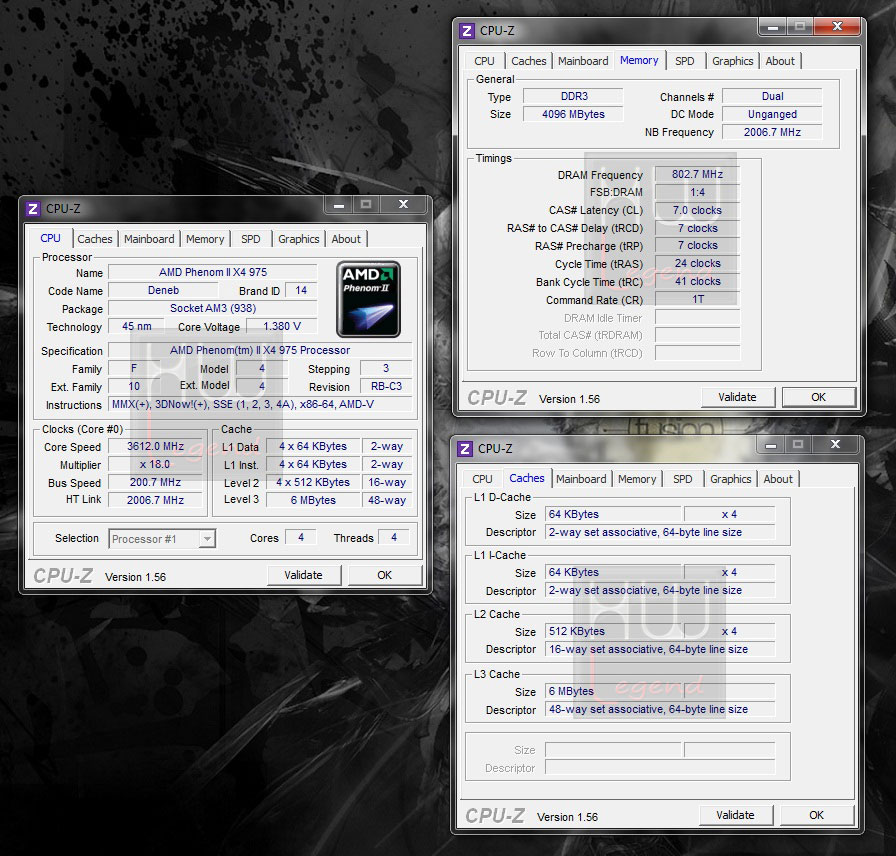The width and height of the screenshot is (896, 856).
Task: Click the Code Name value Deneb
Action: [164, 290]
